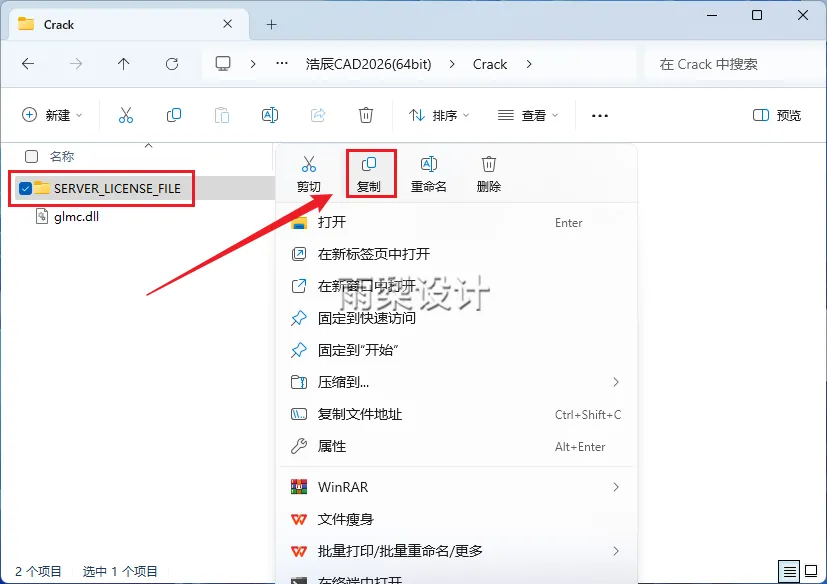Image resolution: width=827 pixels, height=584 pixels.
Task: Select 在终端中打开 at menu bottom
Action: click(456, 578)
